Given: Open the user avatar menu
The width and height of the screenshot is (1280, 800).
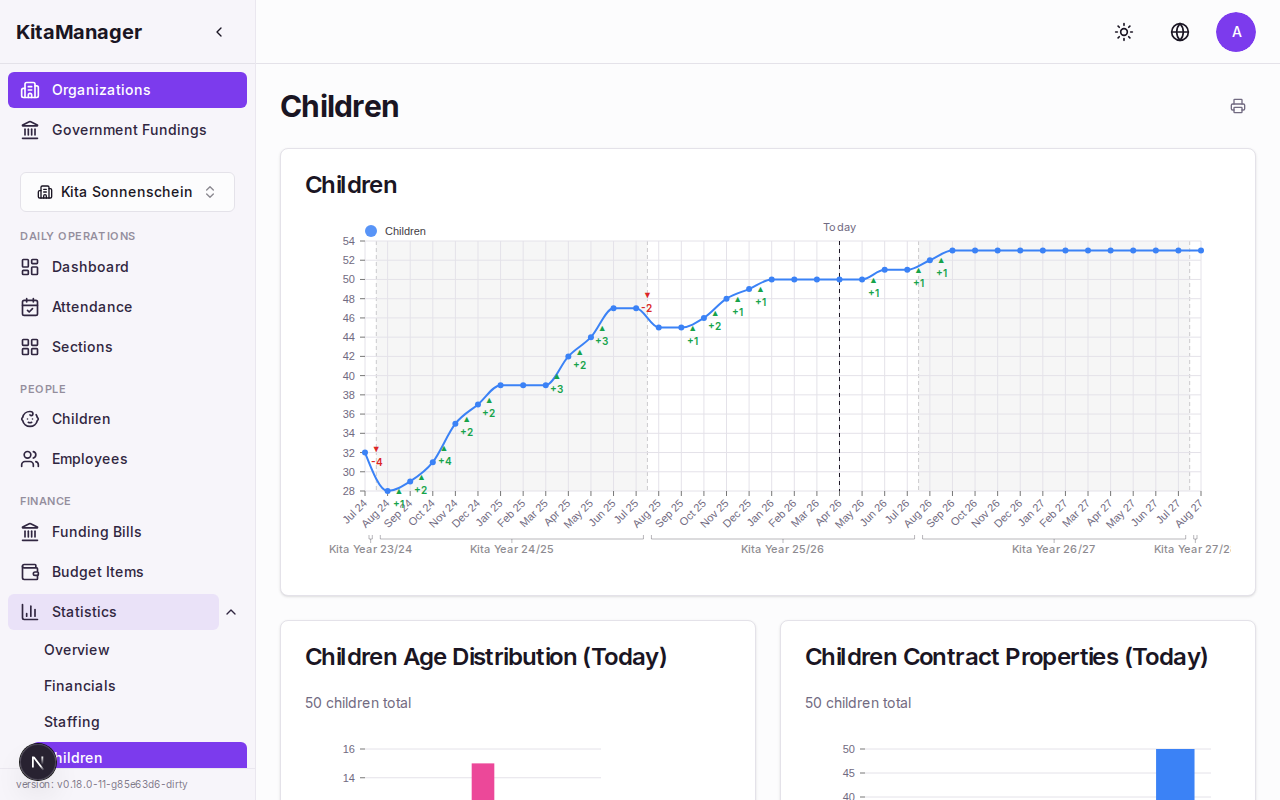Looking at the screenshot, I should 1236,32.
